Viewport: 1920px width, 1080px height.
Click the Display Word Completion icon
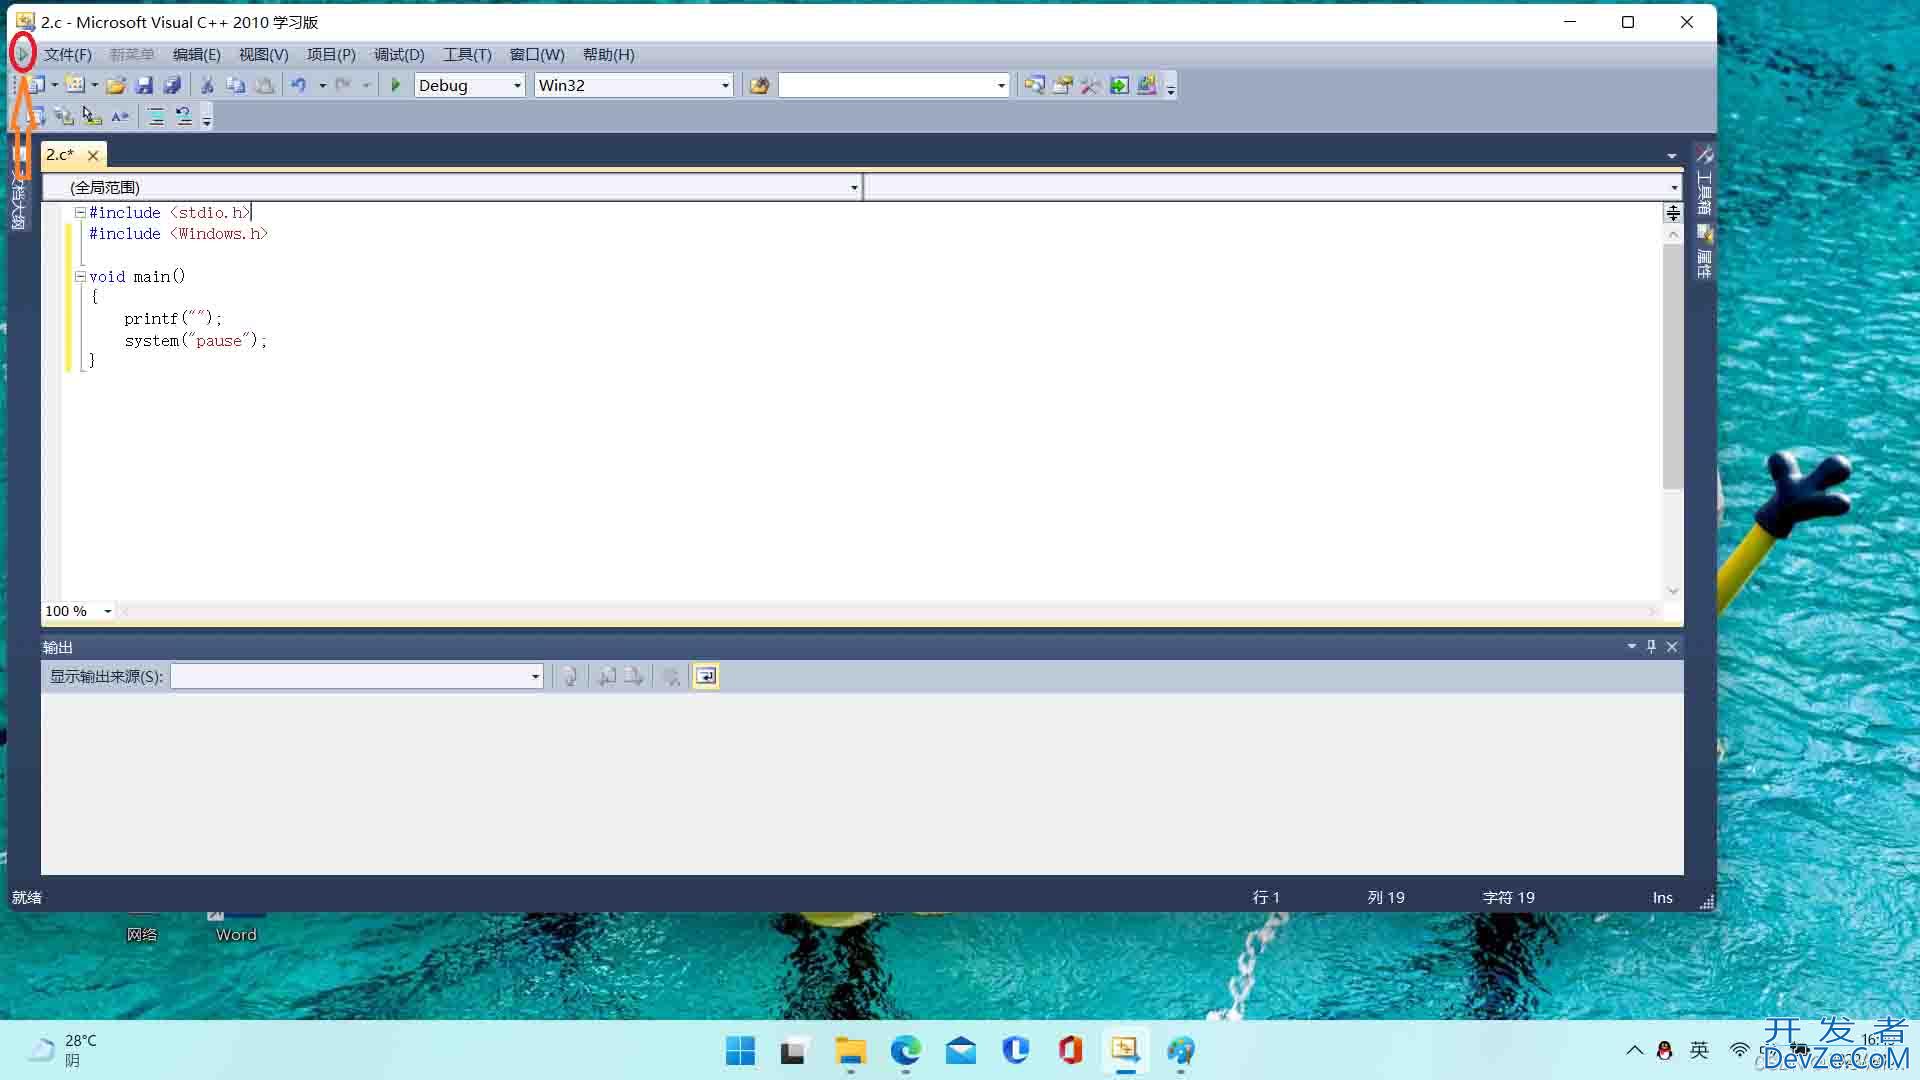pos(120,116)
